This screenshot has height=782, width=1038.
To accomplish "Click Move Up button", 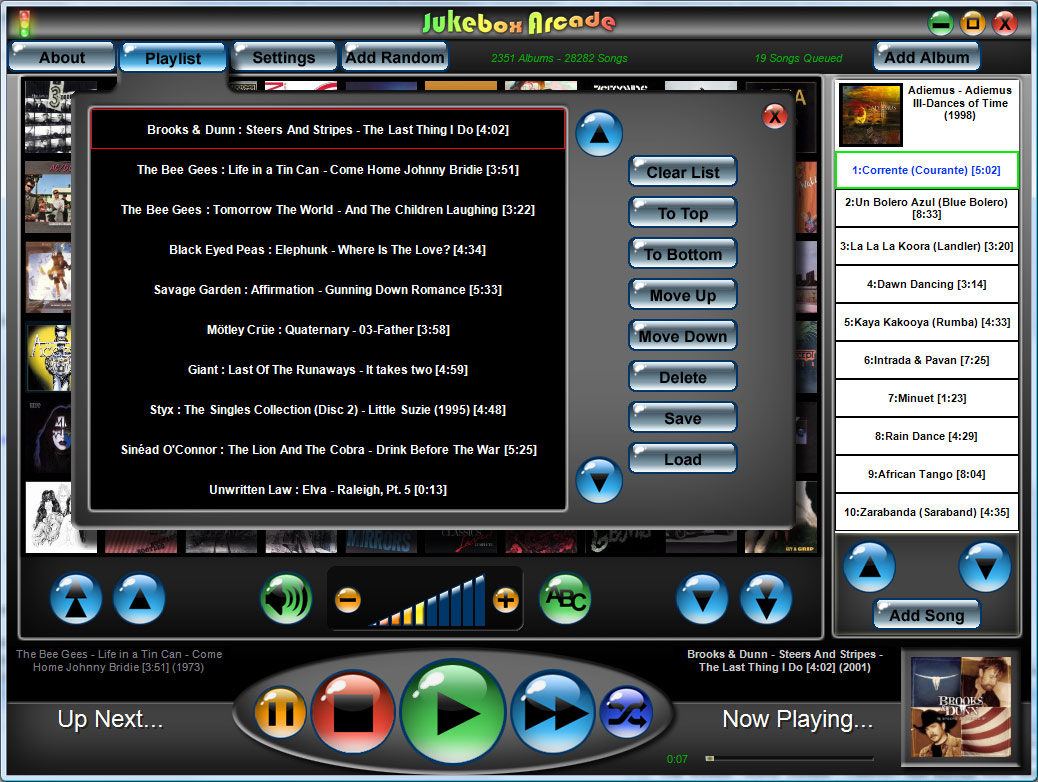I will tap(683, 295).
